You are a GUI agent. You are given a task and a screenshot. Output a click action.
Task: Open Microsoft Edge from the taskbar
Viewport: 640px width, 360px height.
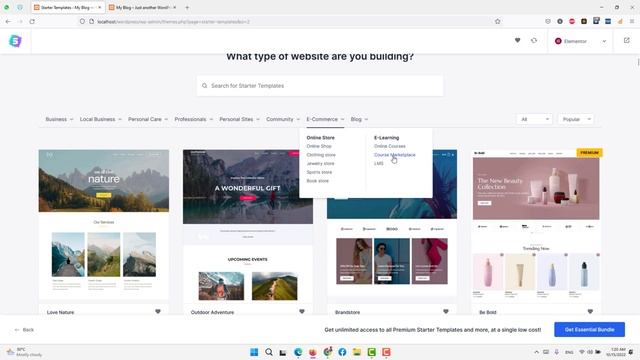298,352
